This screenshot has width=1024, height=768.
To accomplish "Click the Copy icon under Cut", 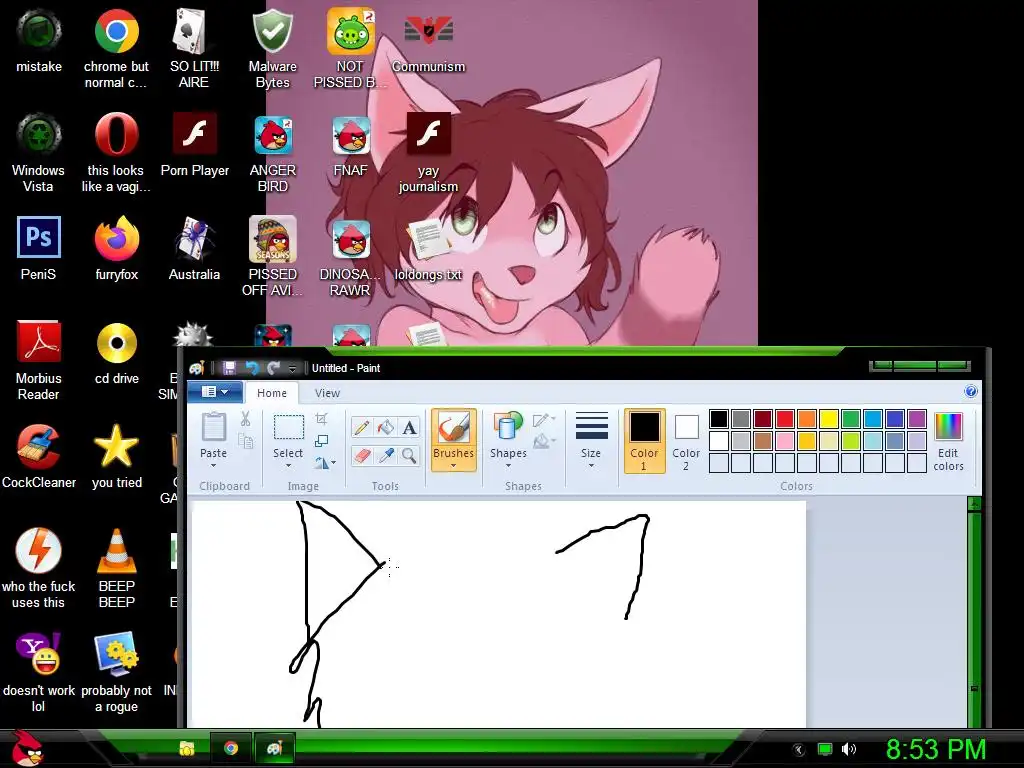I will 246,441.
